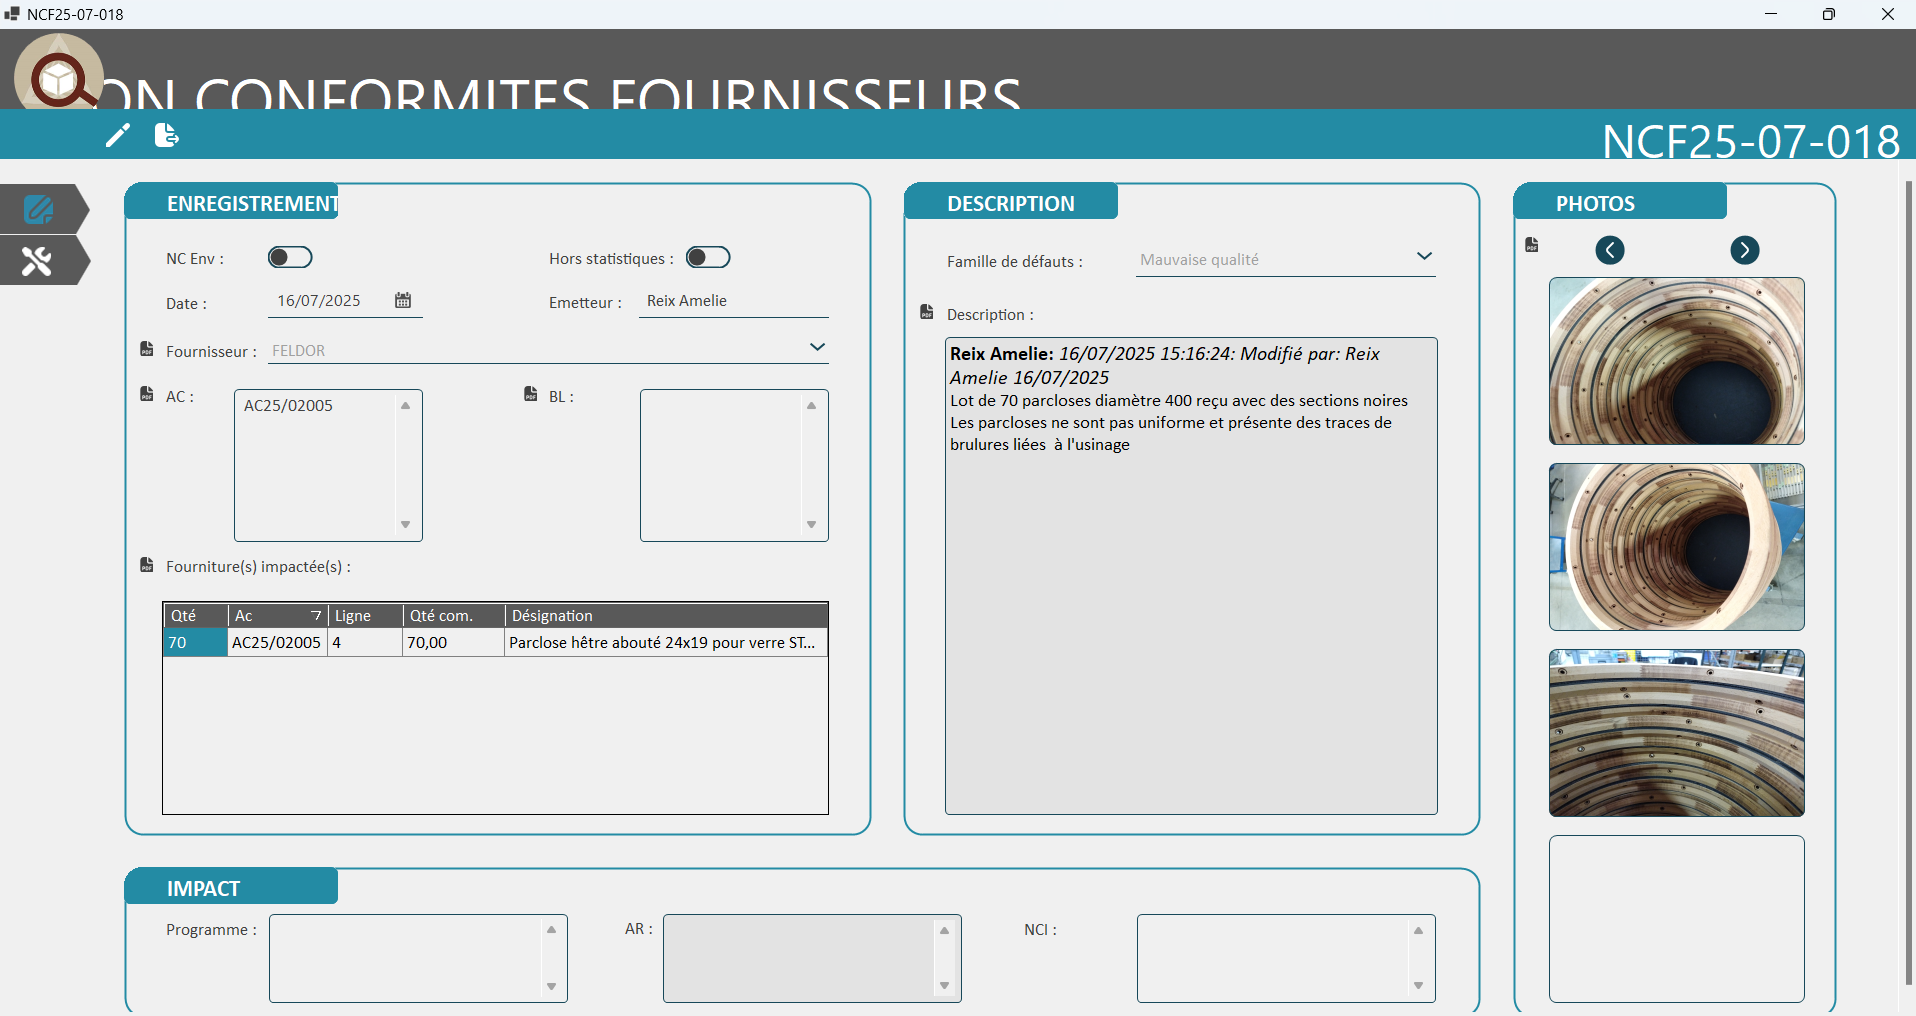Click the PDF icon next to BL
Screen dimensions: 1916x1016
[x=531, y=394]
